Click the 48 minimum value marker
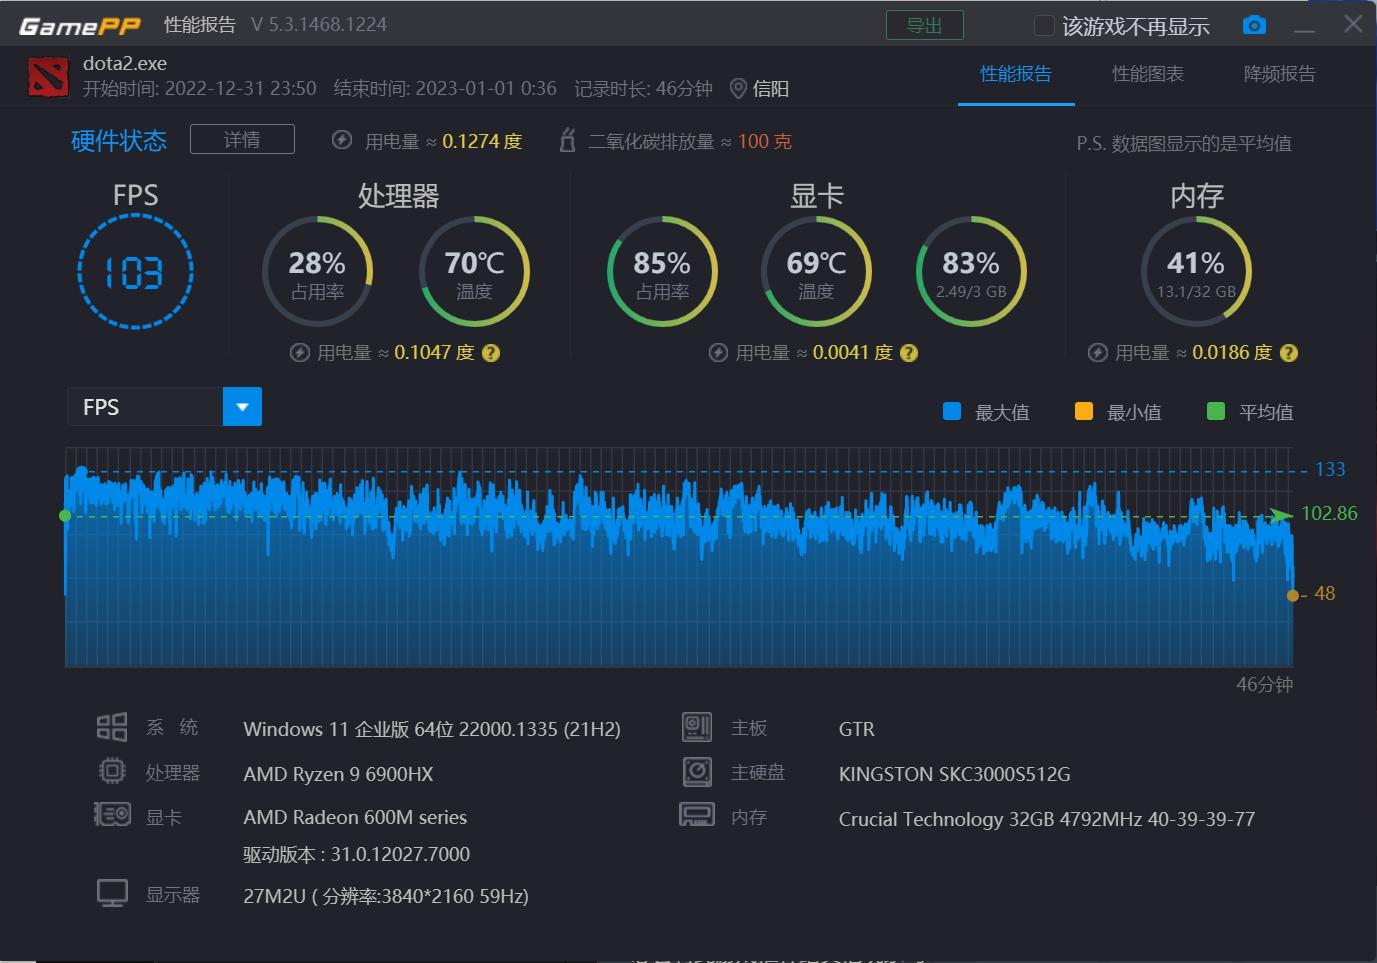1377x963 pixels. pos(1324,594)
